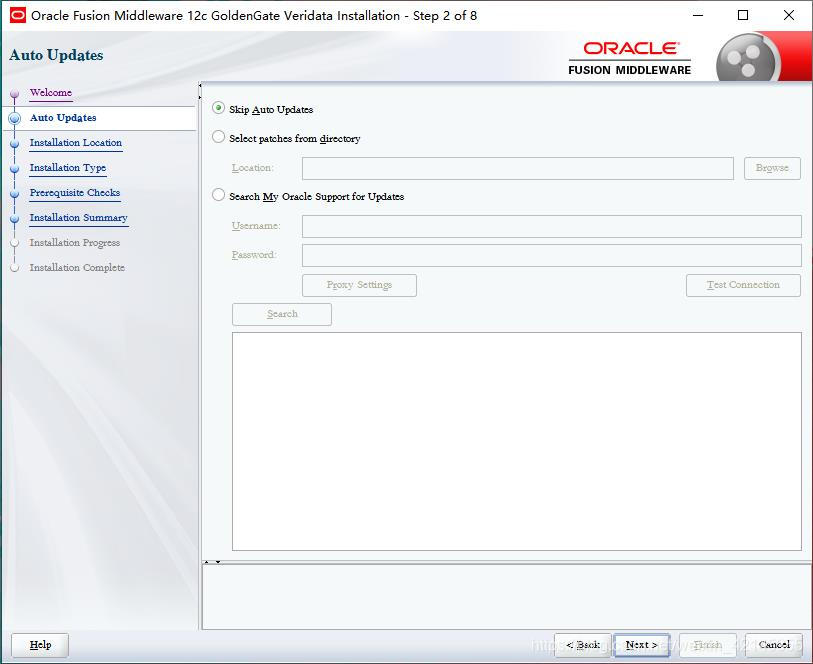Viewport: 813px width, 664px height.
Task: Focus the Password input field
Action: pos(552,256)
